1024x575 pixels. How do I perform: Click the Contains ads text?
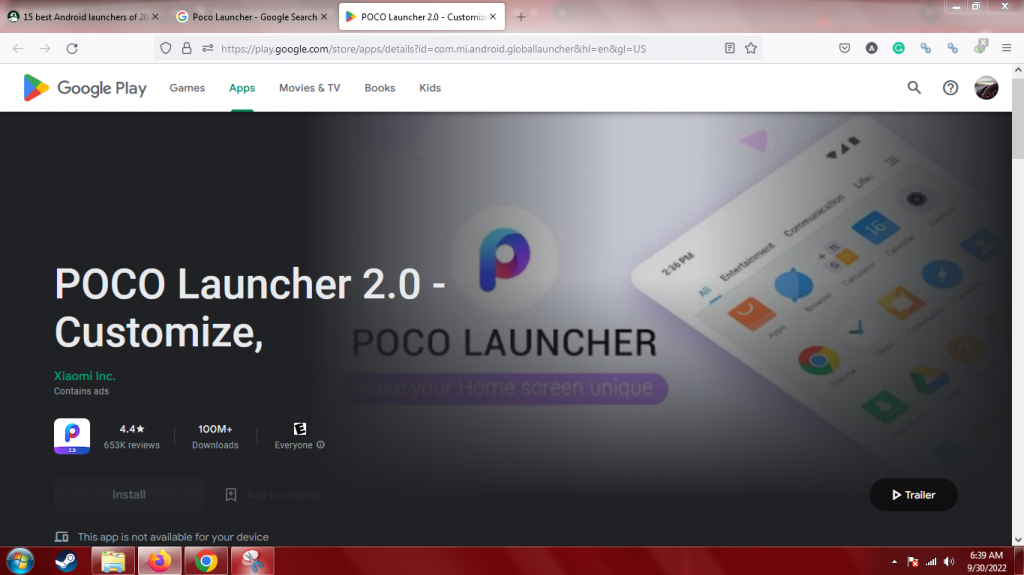click(81, 391)
